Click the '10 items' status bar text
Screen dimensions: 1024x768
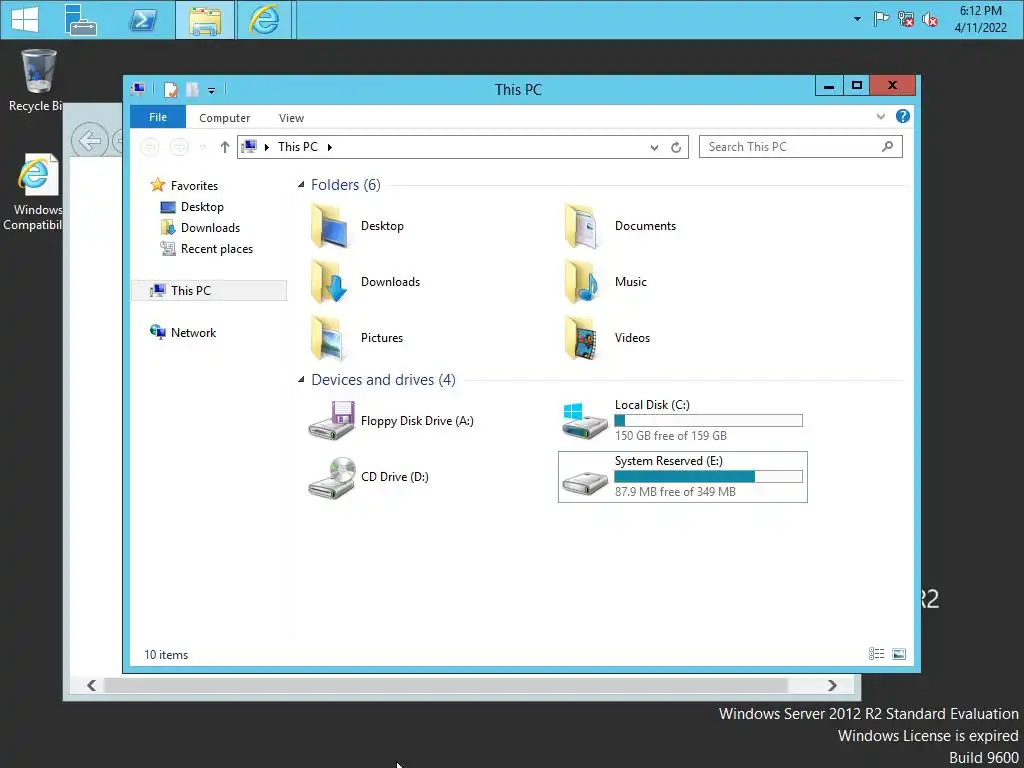coord(166,654)
